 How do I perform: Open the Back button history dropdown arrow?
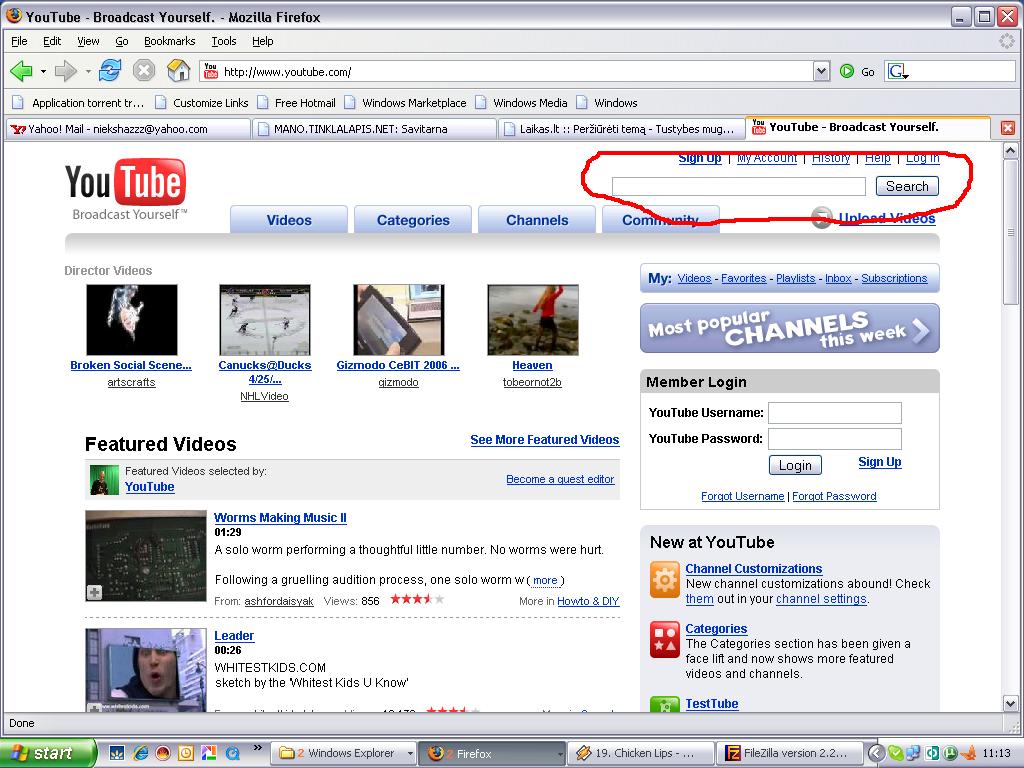coord(43,71)
